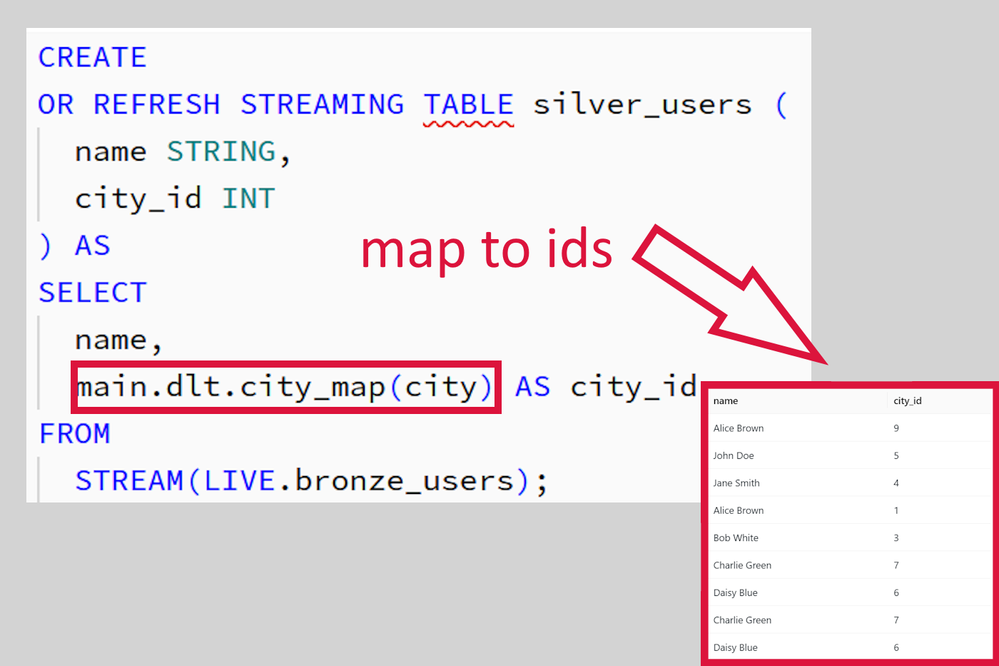
Task: Click the INT type next to city_id
Action: click(x=249, y=198)
